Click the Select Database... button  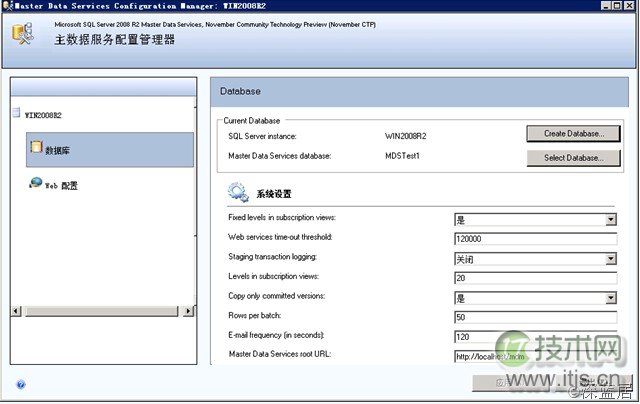[x=573, y=158]
